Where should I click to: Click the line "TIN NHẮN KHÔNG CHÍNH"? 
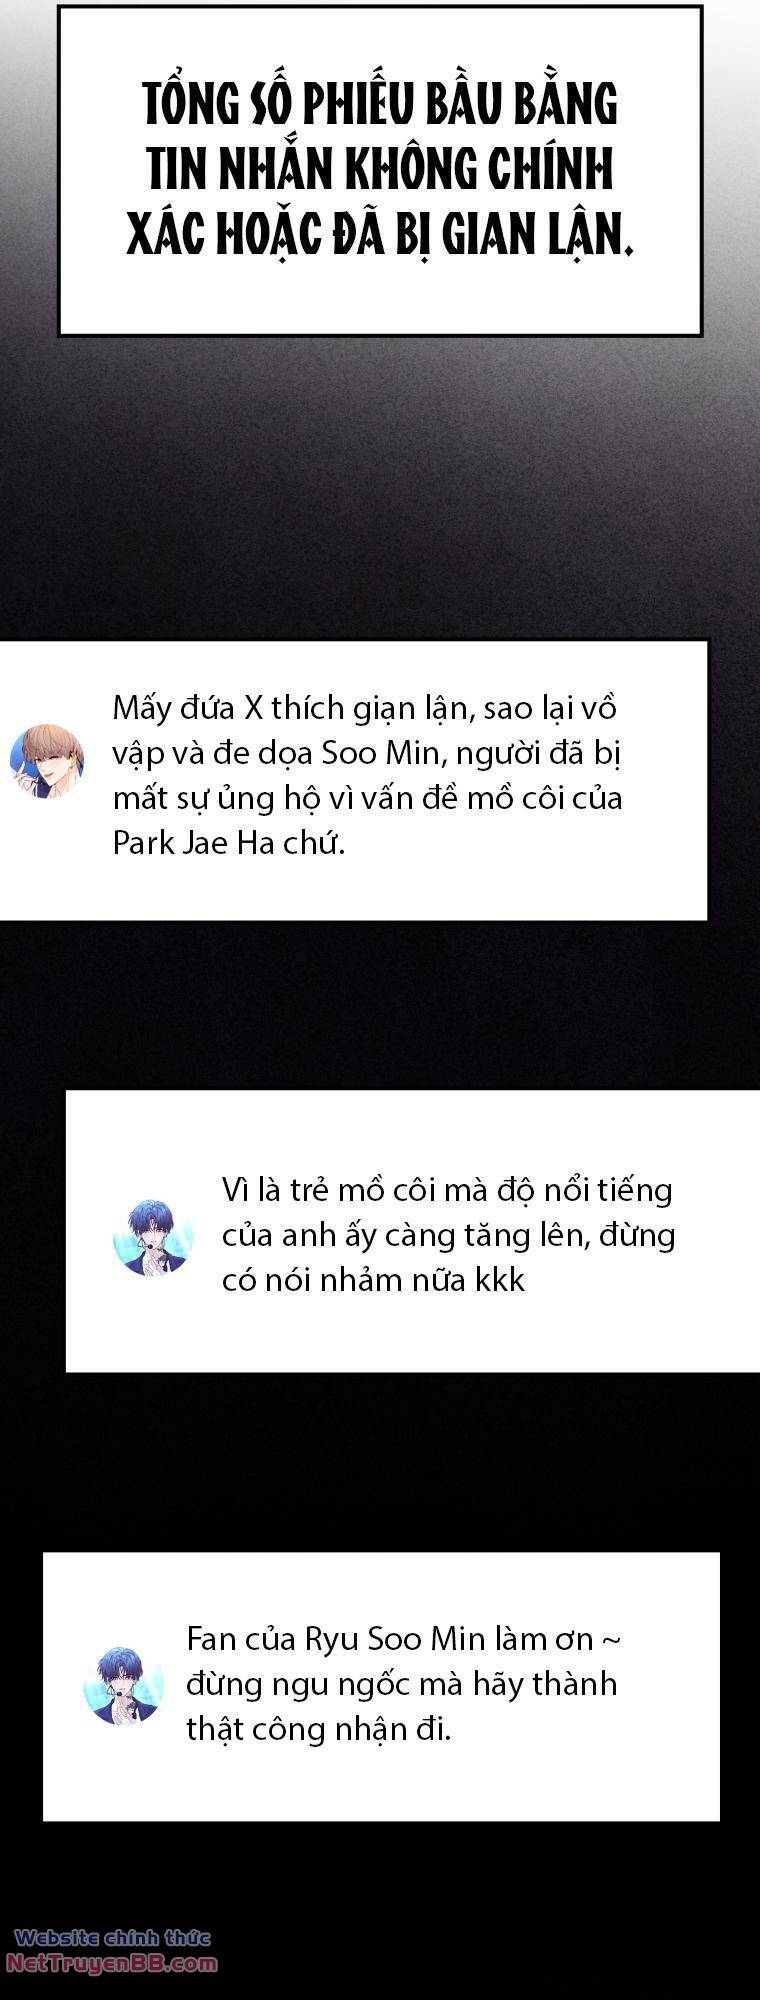(x=380, y=169)
